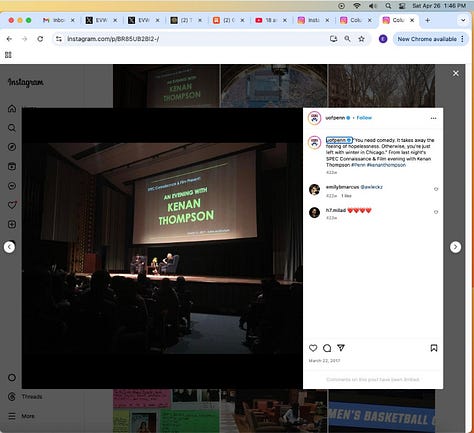Open post options three-dot menu

[x=433, y=118]
